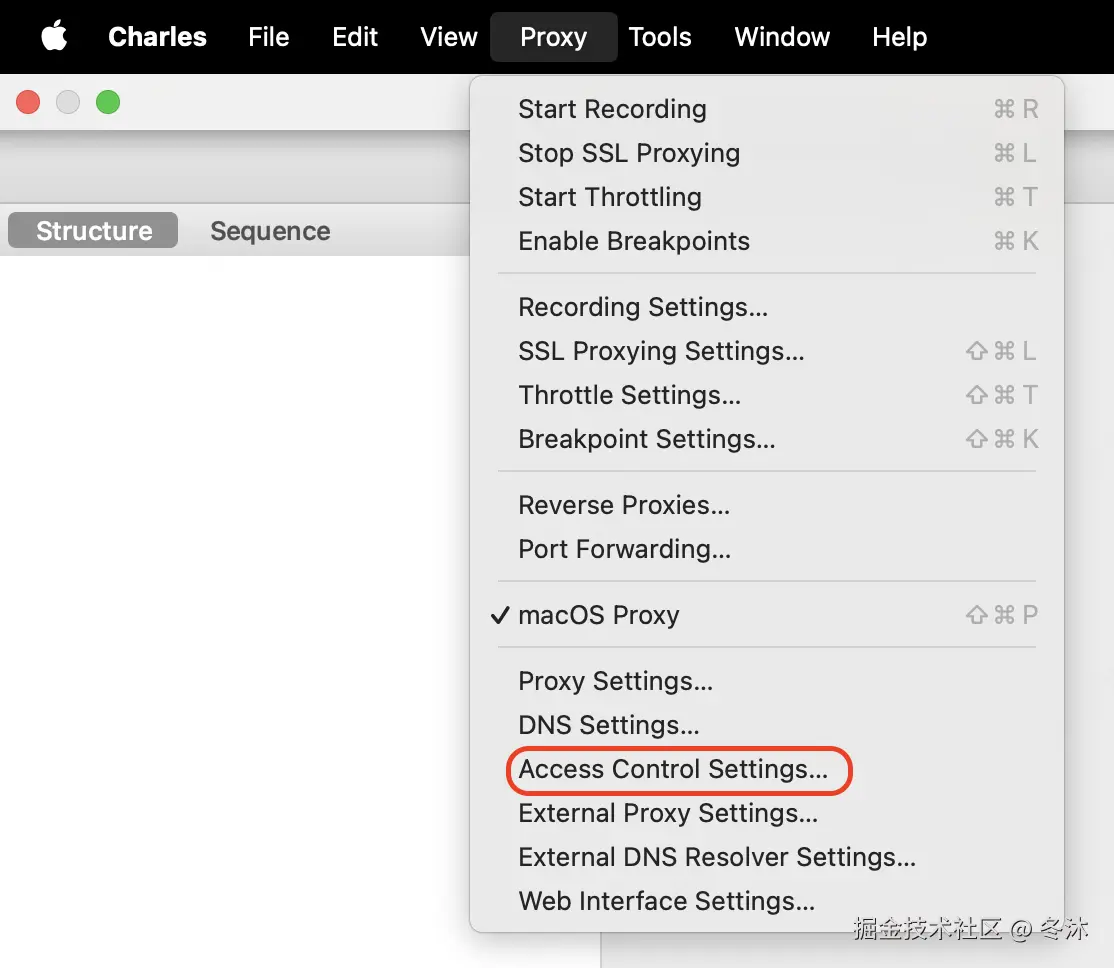This screenshot has height=968, width=1114.
Task: Click Start Recording in Proxy menu
Action: click(x=612, y=109)
